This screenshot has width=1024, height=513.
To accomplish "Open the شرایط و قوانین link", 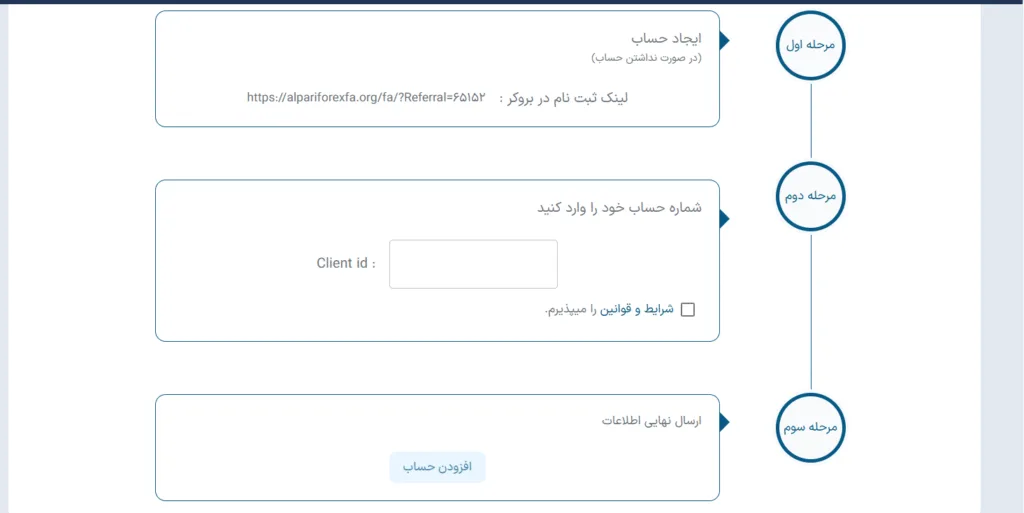I will click(x=637, y=310).
